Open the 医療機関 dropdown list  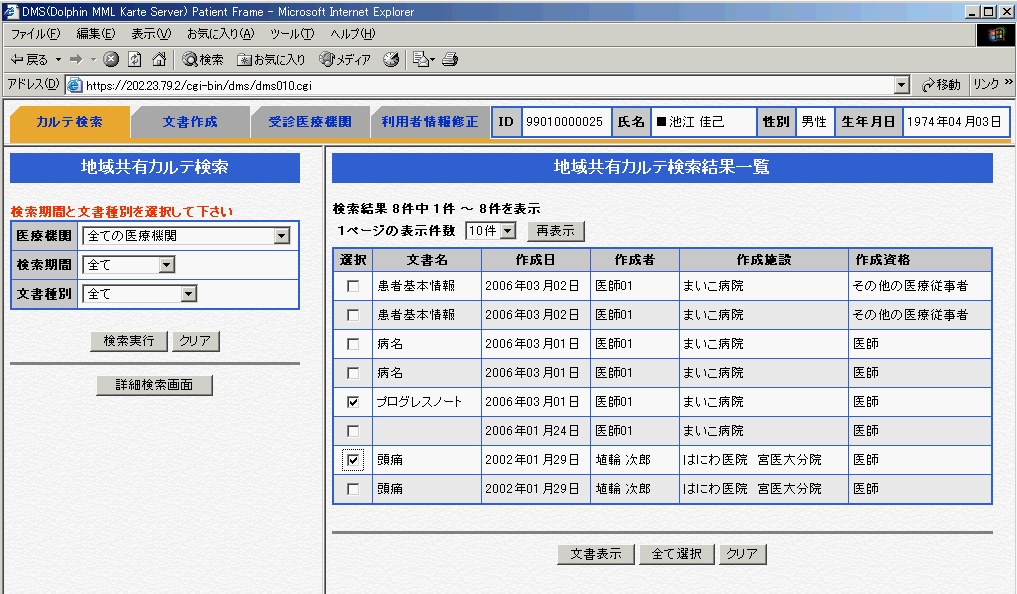click(281, 236)
